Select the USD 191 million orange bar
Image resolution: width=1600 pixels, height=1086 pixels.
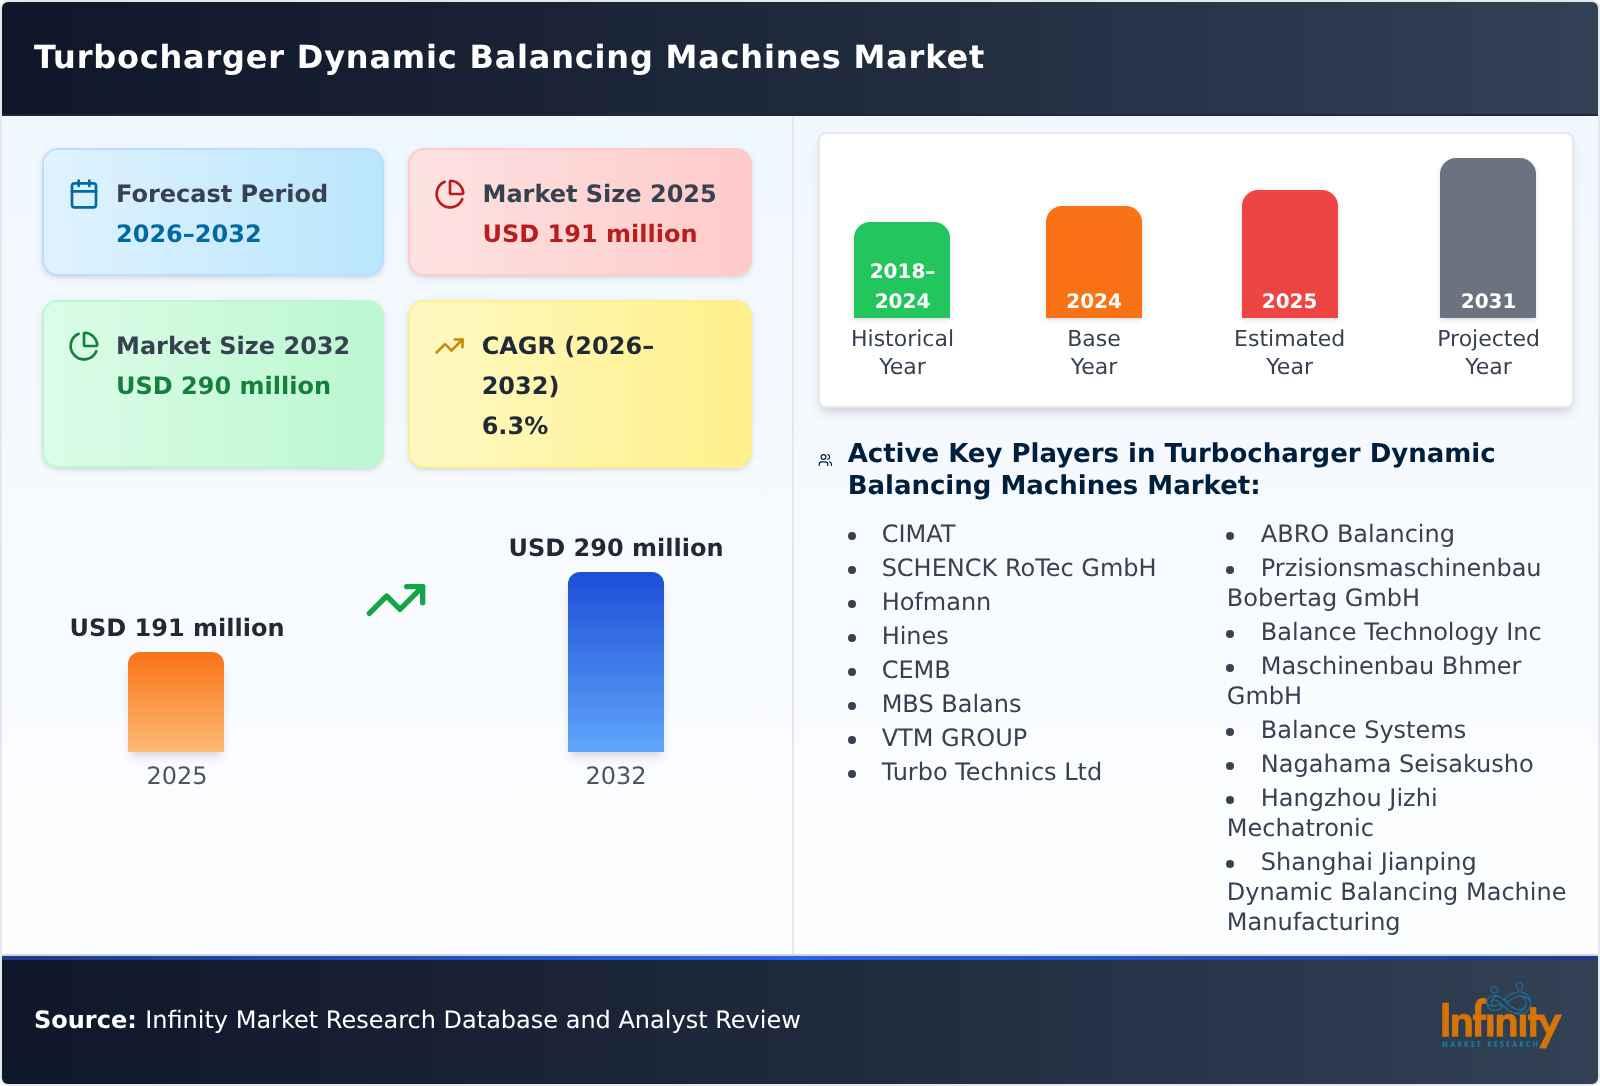tap(176, 705)
